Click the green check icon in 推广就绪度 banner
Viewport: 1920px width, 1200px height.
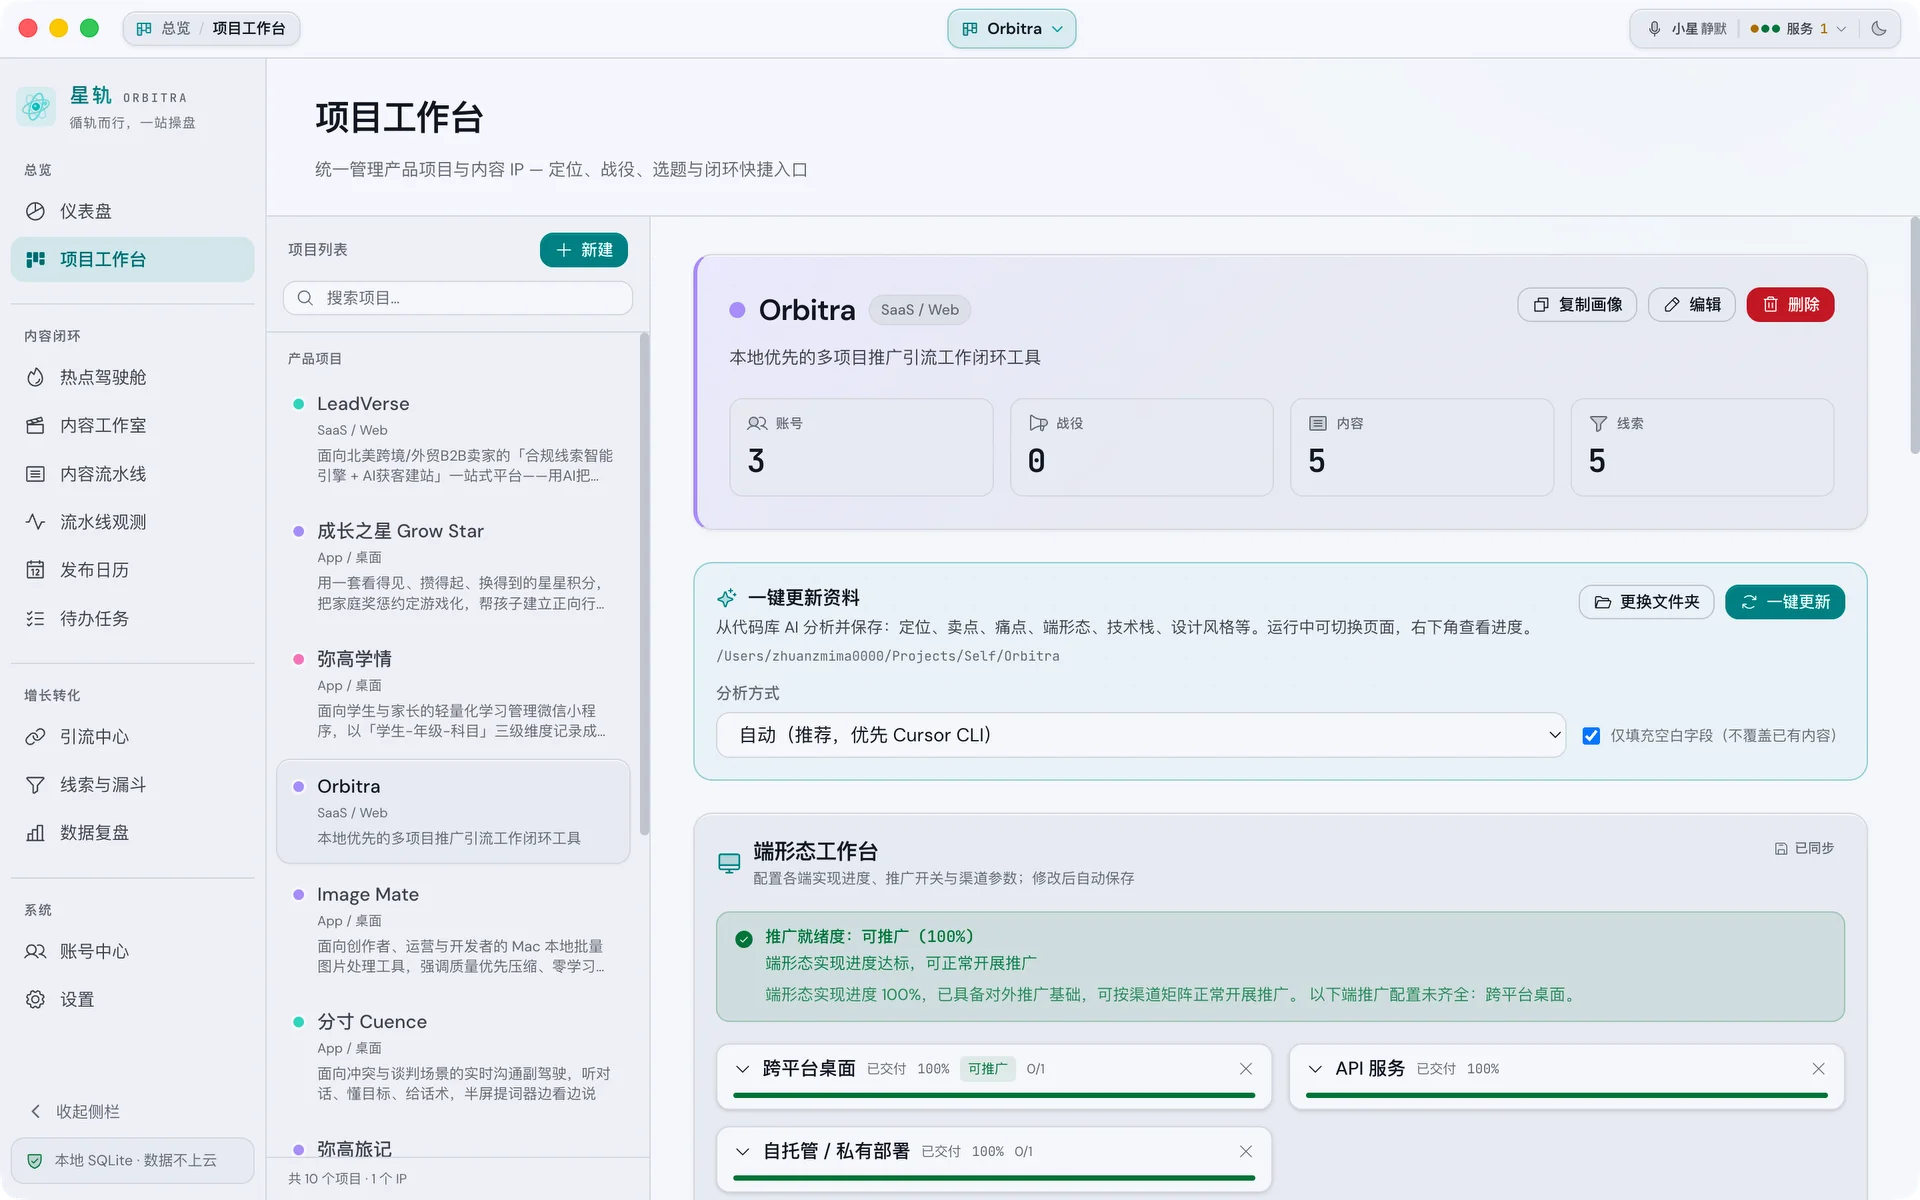[x=743, y=938]
